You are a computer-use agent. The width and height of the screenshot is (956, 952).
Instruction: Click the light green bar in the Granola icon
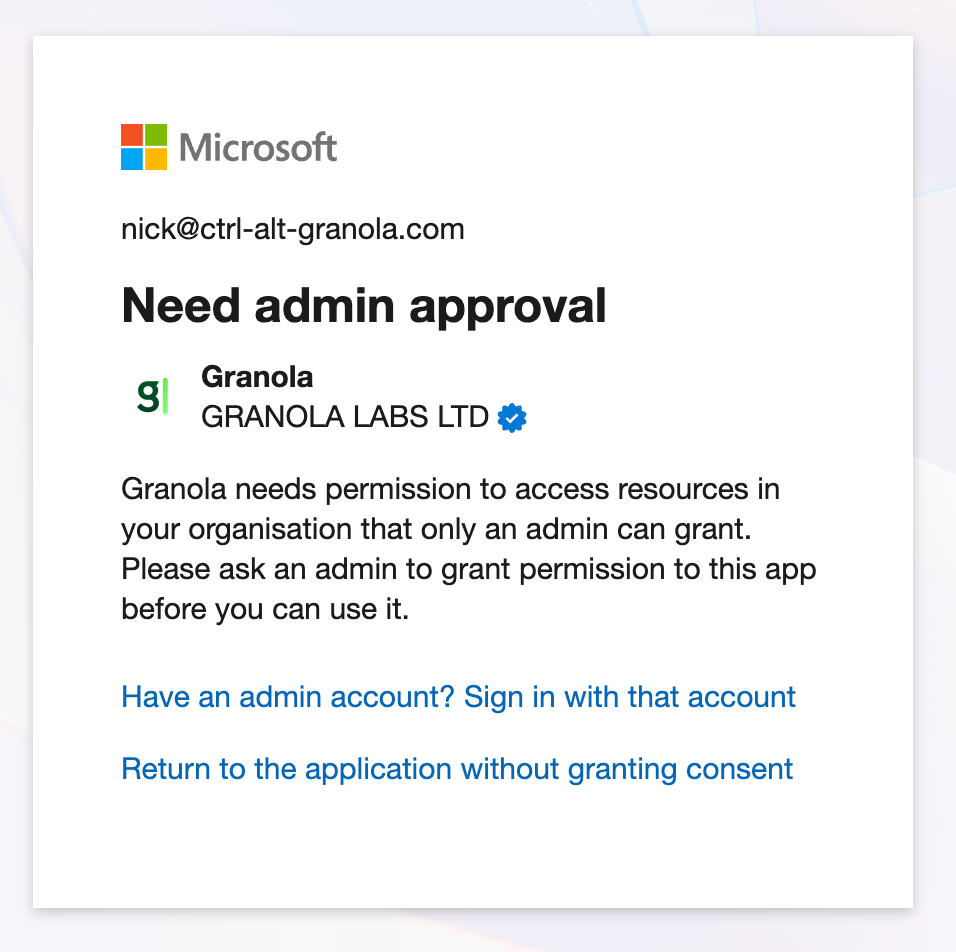click(165, 395)
